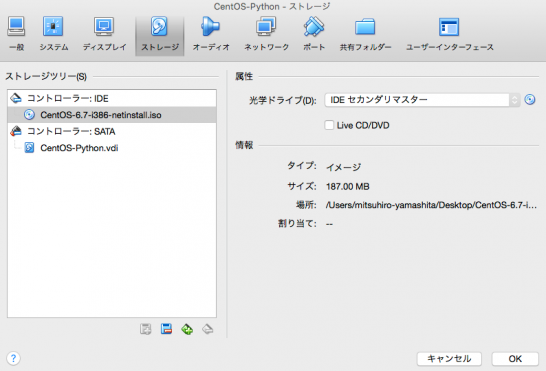Click the 割り当て value showing --
Screen dimensions: 546x371
(329, 224)
